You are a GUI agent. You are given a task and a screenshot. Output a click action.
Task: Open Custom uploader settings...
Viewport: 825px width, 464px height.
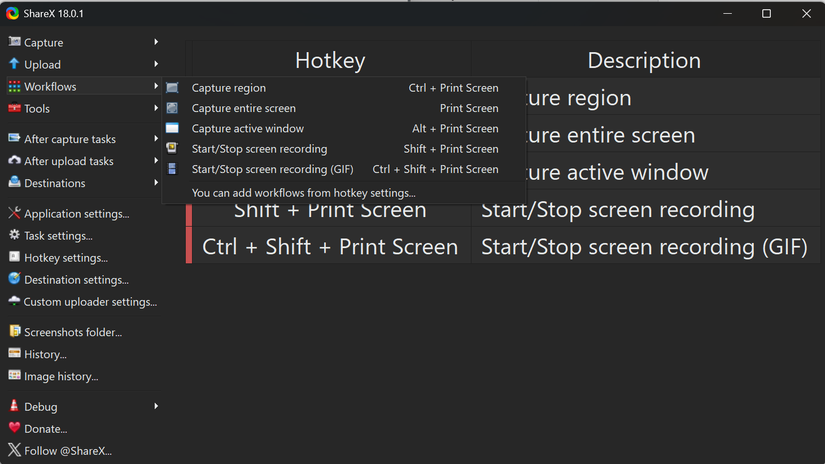[82, 302]
